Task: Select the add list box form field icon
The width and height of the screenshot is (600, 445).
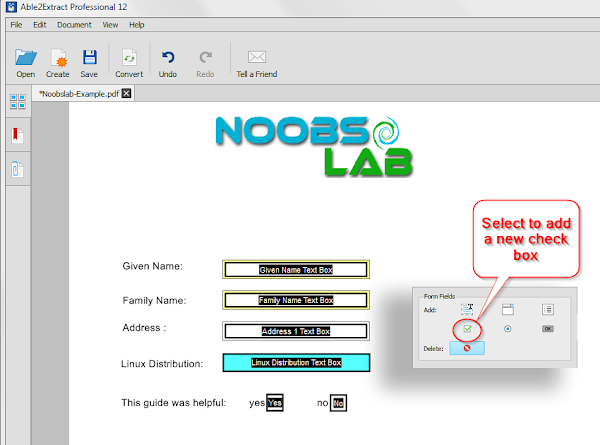Action: [x=548, y=309]
